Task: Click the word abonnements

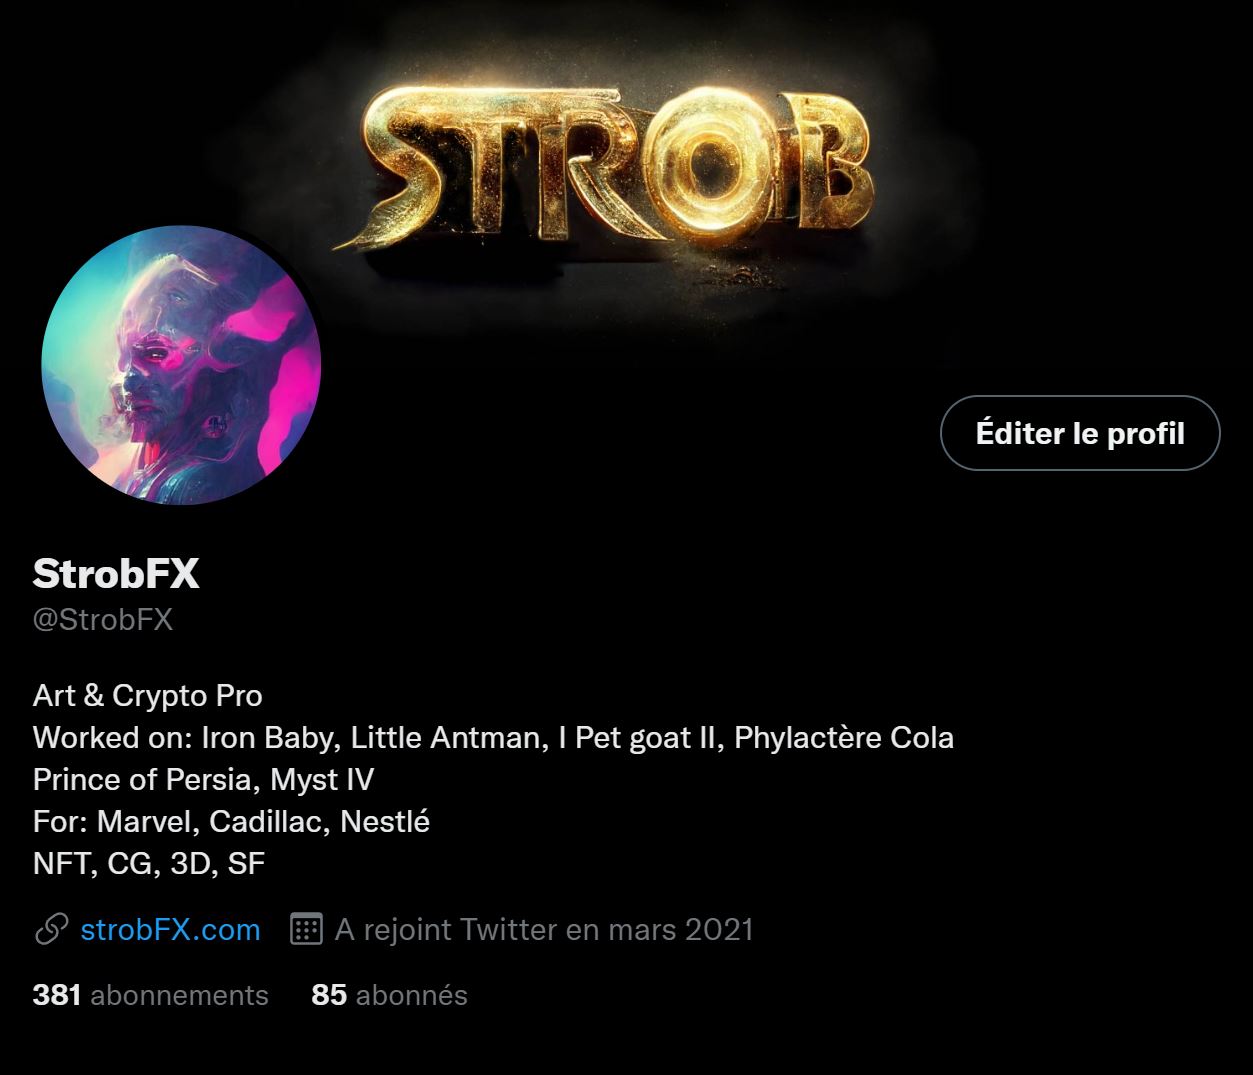Action: [x=180, y=995]
